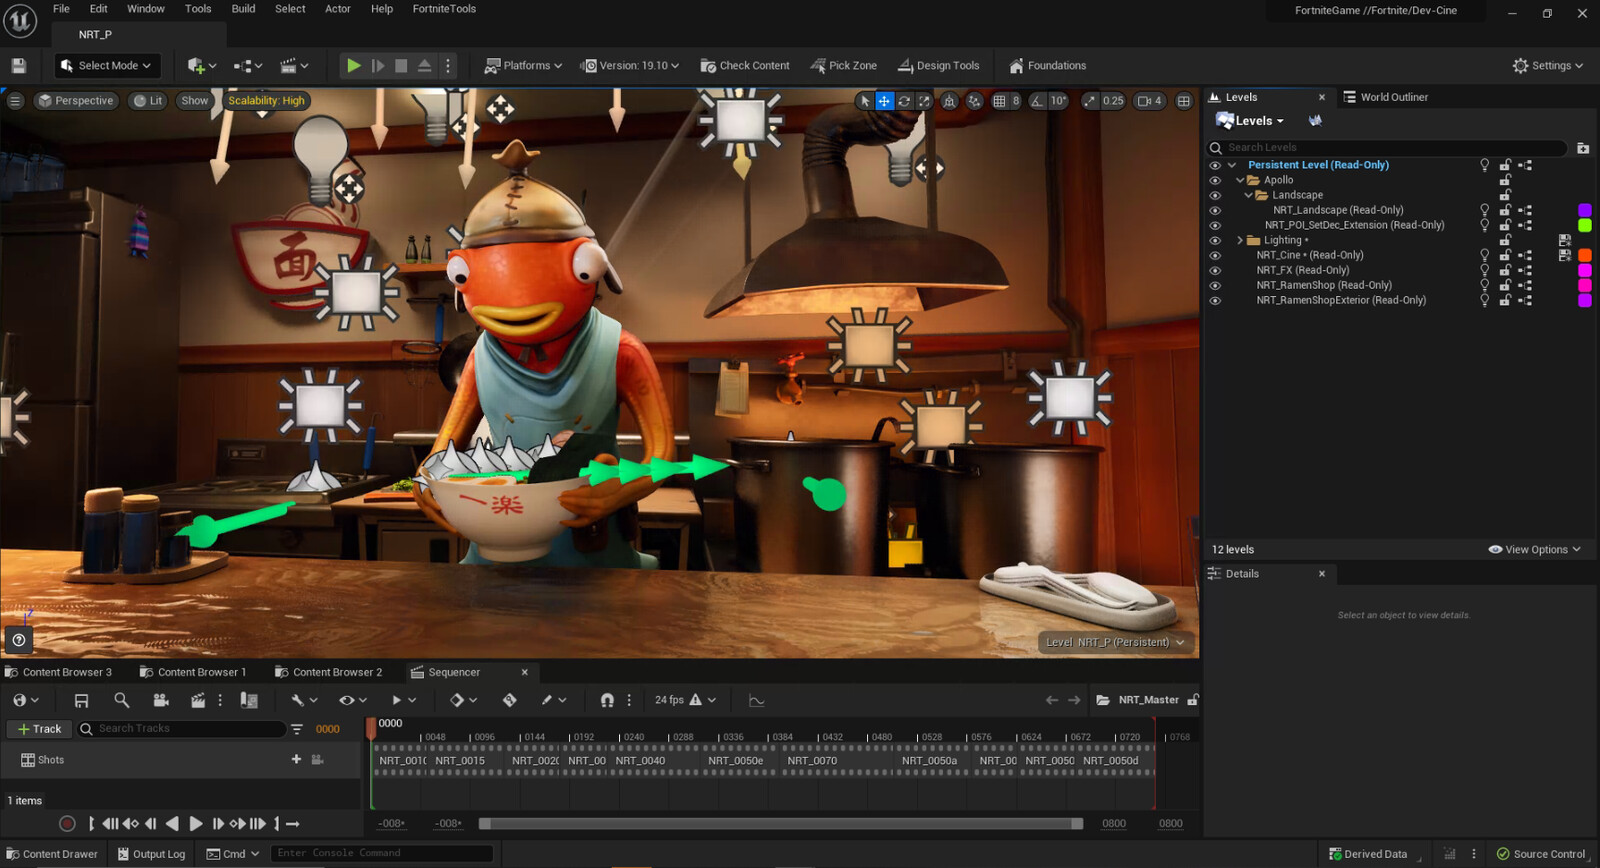Activate the rotate gizmo tool in viewport

tap(904, 101)
